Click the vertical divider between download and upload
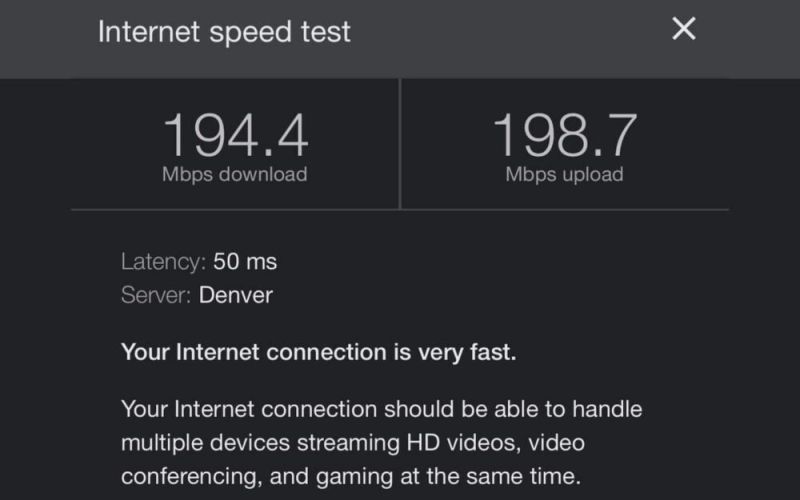This screenshot has width=800, height=500. tap(400, 145)
